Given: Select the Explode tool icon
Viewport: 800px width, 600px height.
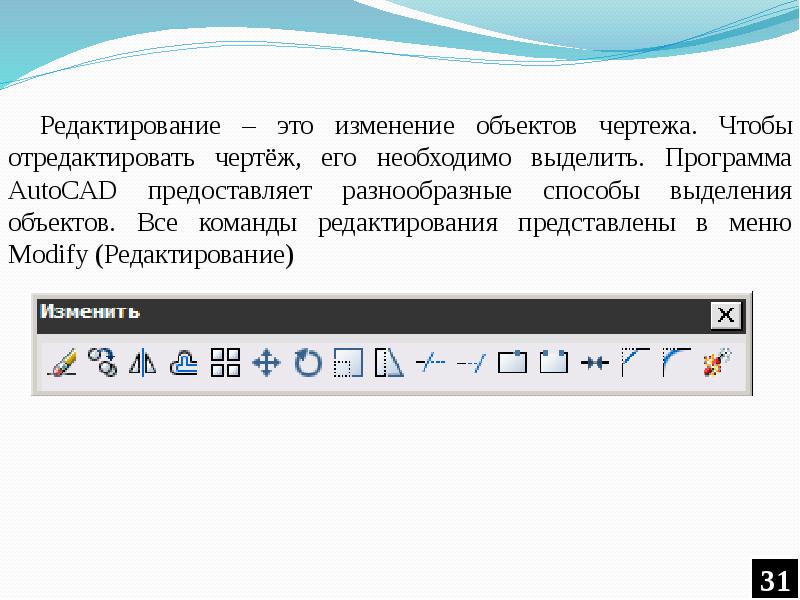Looking at the screenshot, I should (x=718, y=362).
